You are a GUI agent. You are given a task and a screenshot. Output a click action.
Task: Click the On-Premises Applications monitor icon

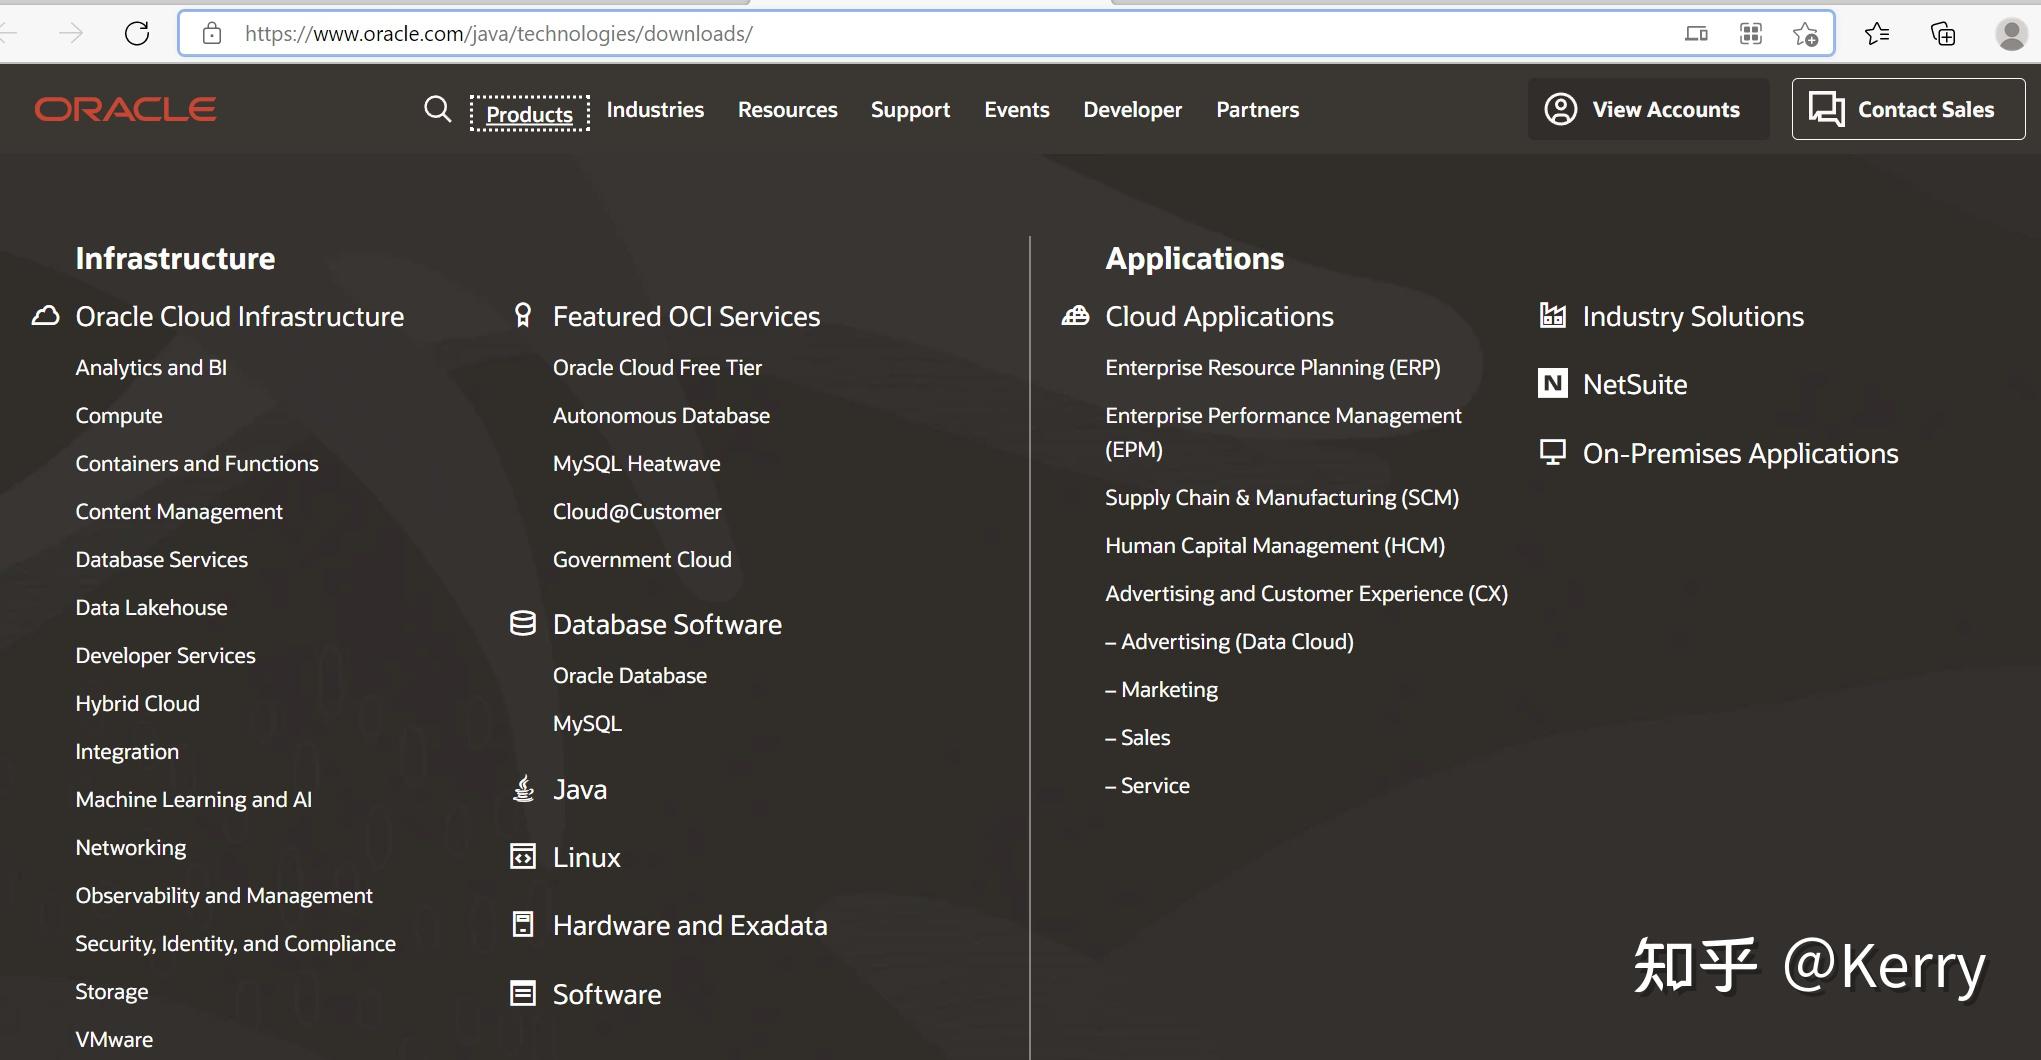(1552, 453)
